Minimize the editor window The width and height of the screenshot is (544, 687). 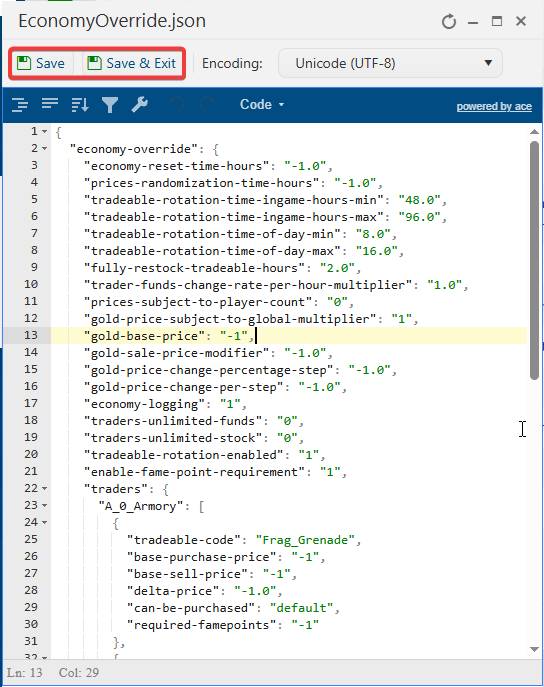pyautogui.click(x=473, y=22)
